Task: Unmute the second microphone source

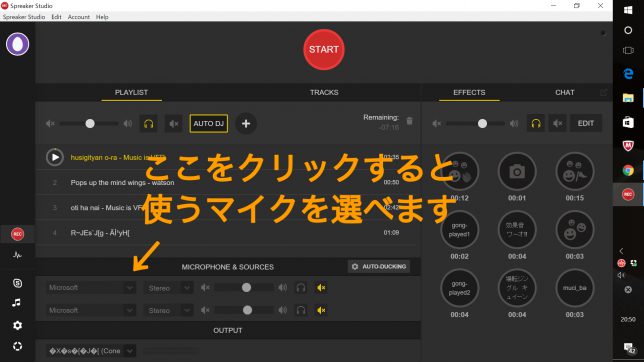Action: 321,310
